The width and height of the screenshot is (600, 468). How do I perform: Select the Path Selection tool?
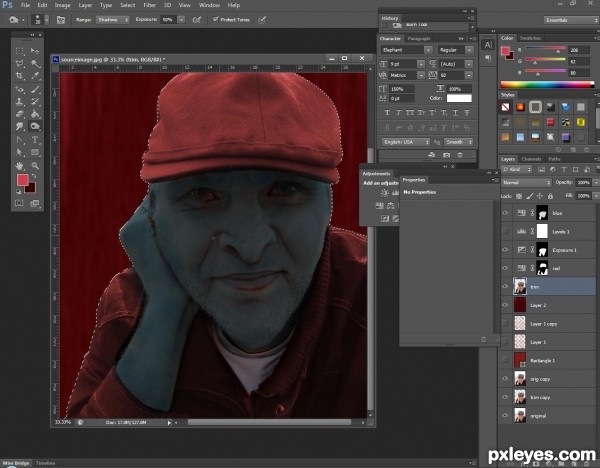[19, 152]
